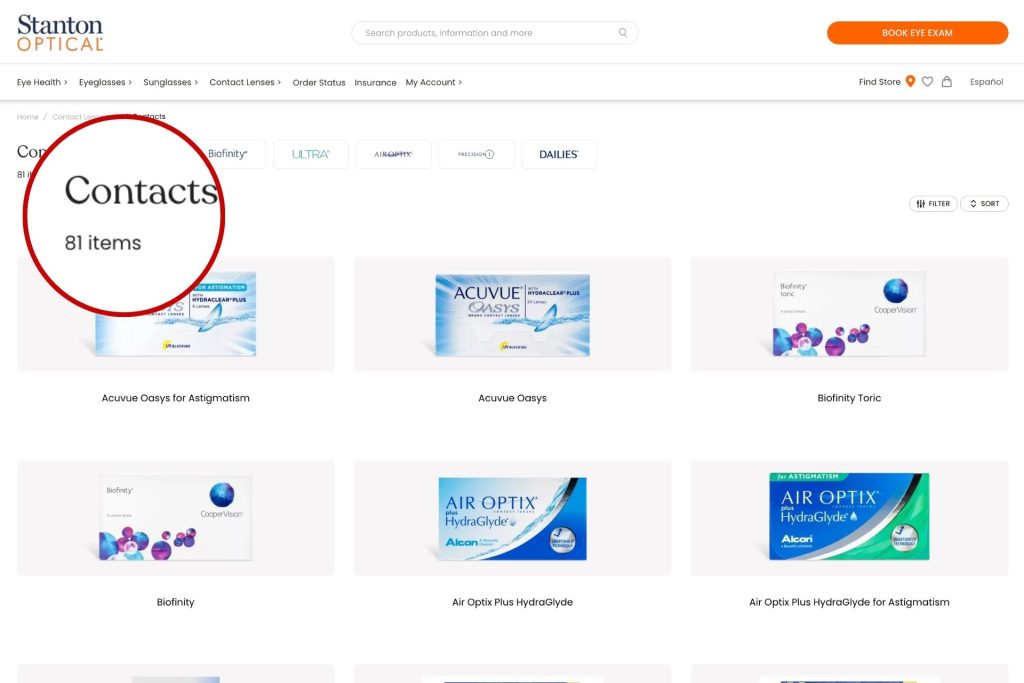
Task: Switch language to Español
Action: coord(986,82)
